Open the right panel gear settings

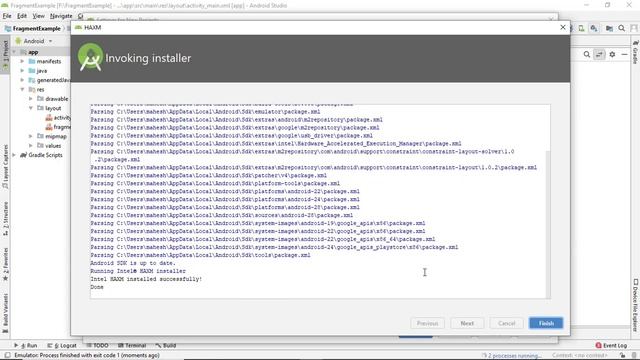(612, 54)
